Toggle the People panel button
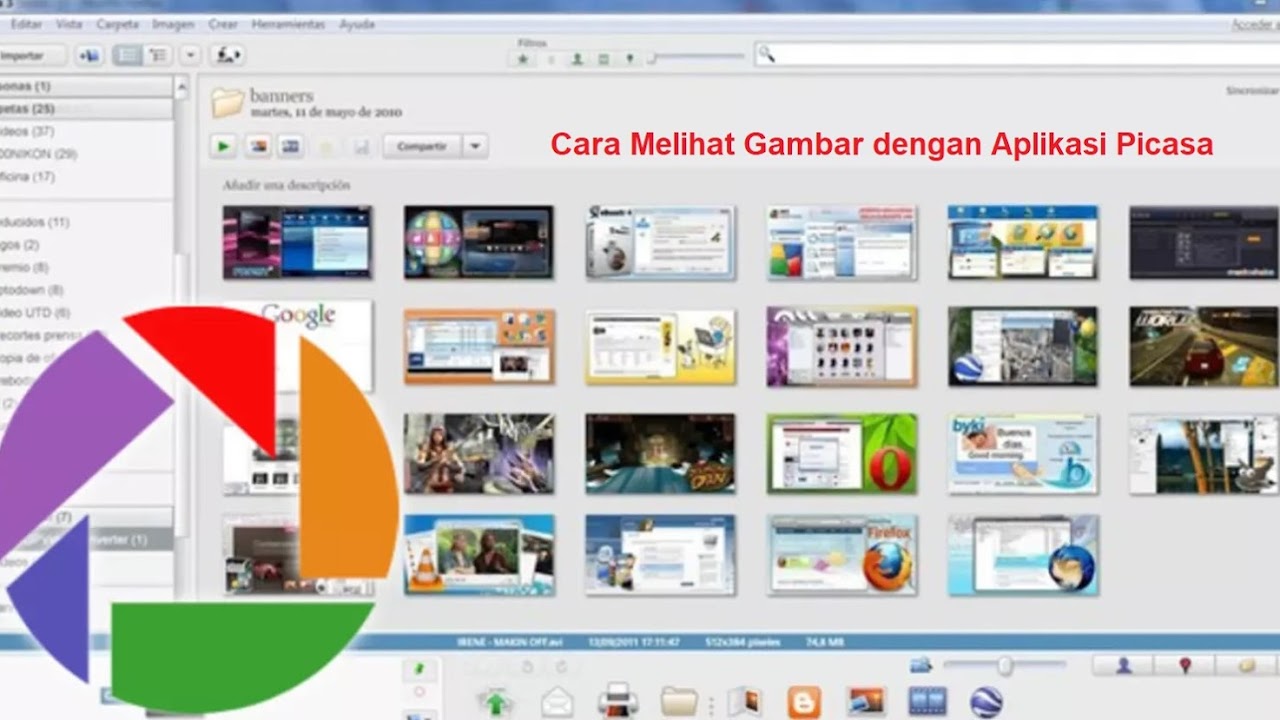The image size is (1280, 720). (x=1122, y=665)
